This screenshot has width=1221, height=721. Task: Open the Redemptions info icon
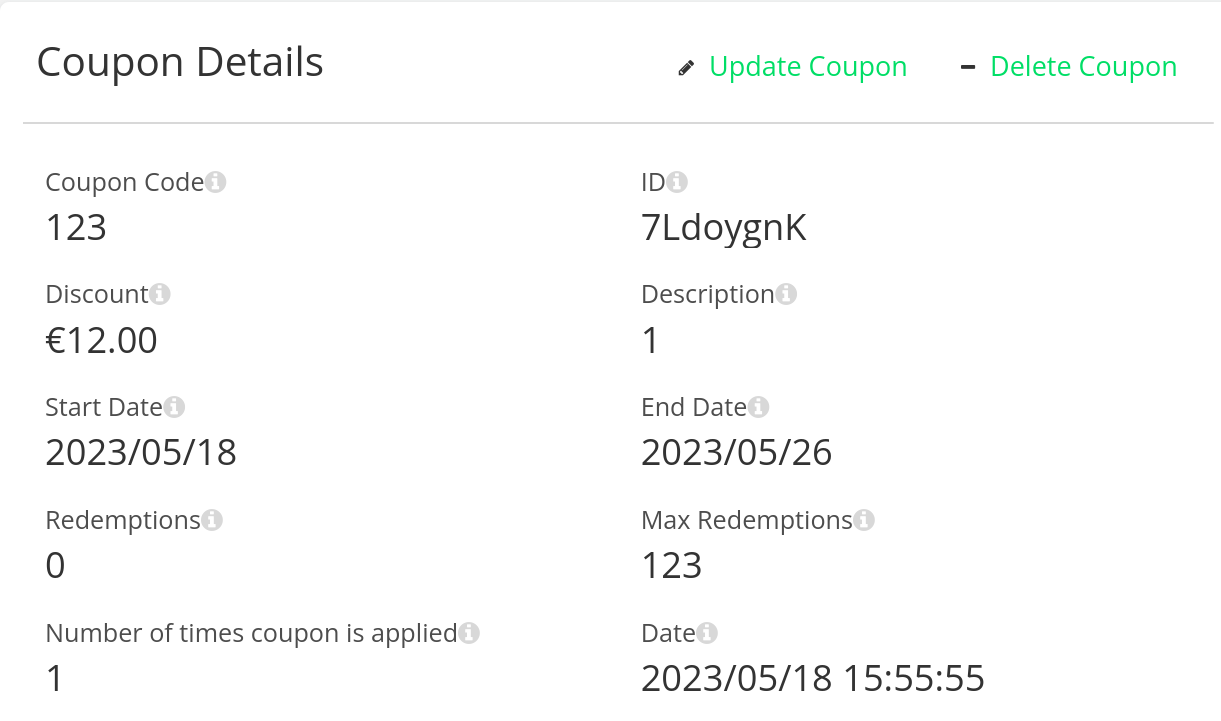pyautogui.click(x=214, y=520)
